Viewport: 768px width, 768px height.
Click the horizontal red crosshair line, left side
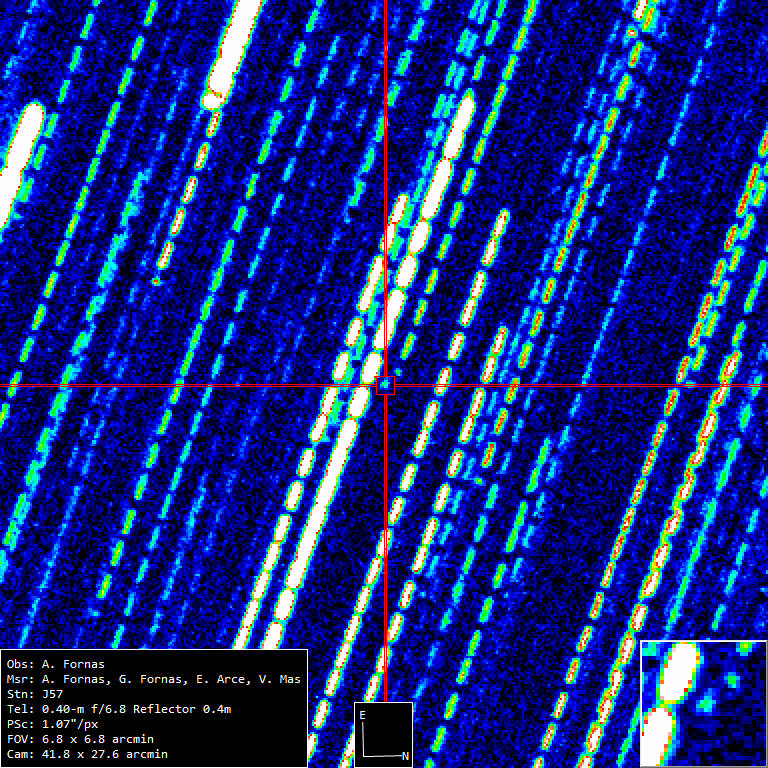pos(150,385)
